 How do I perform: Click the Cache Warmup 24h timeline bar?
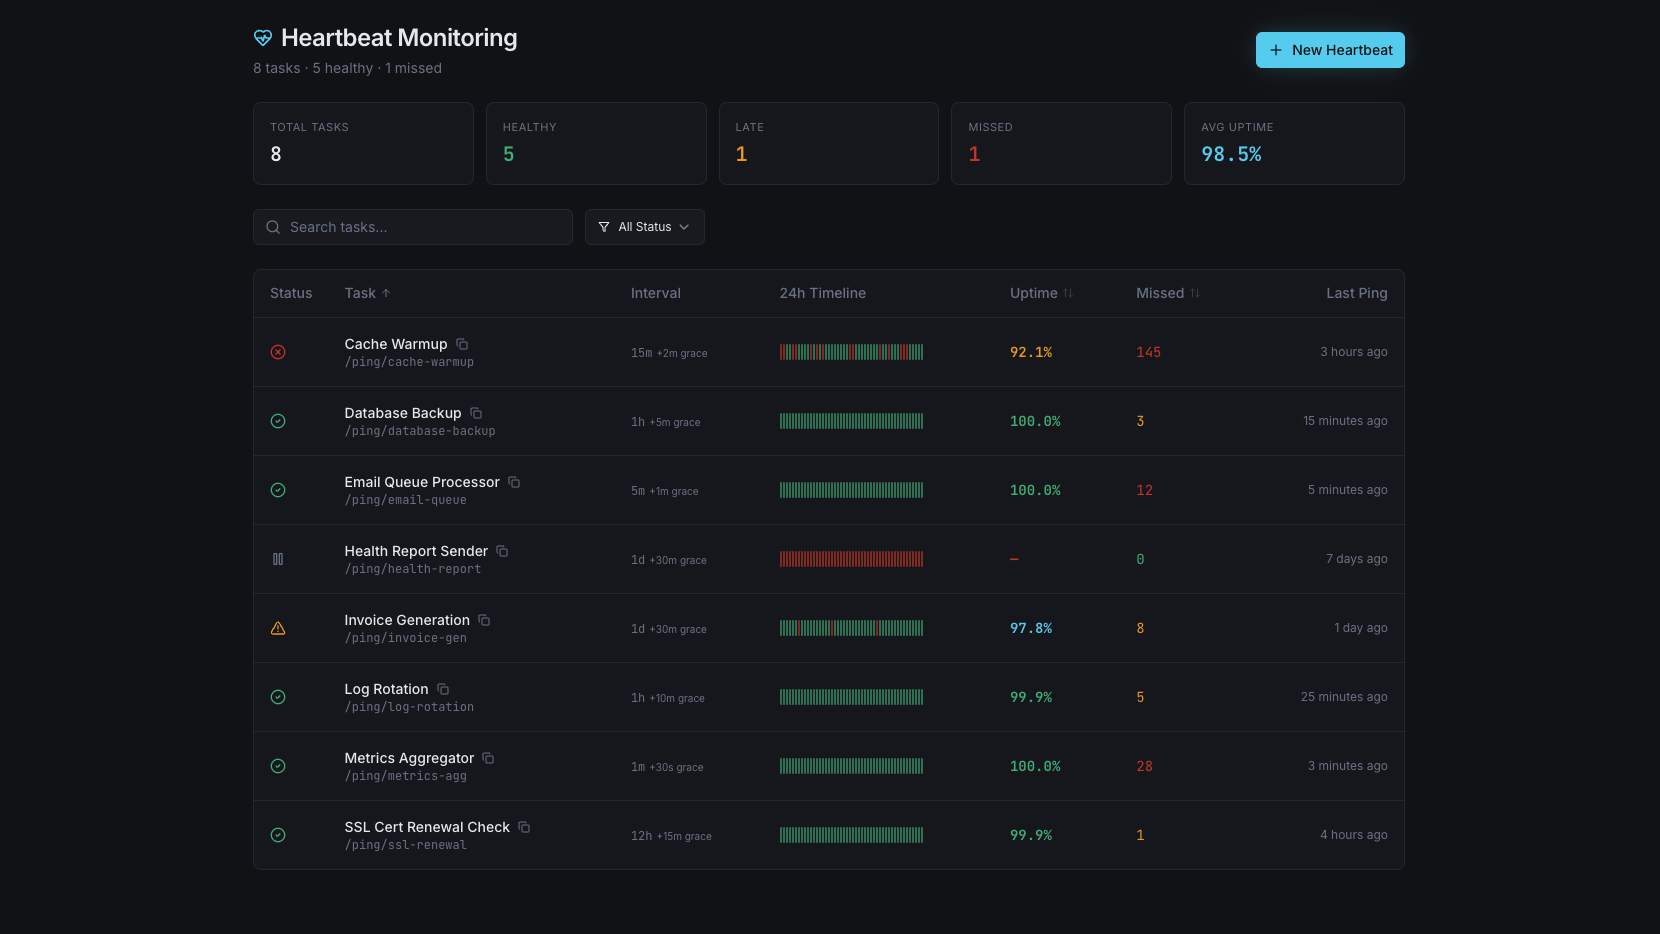[x=851, y=352]
